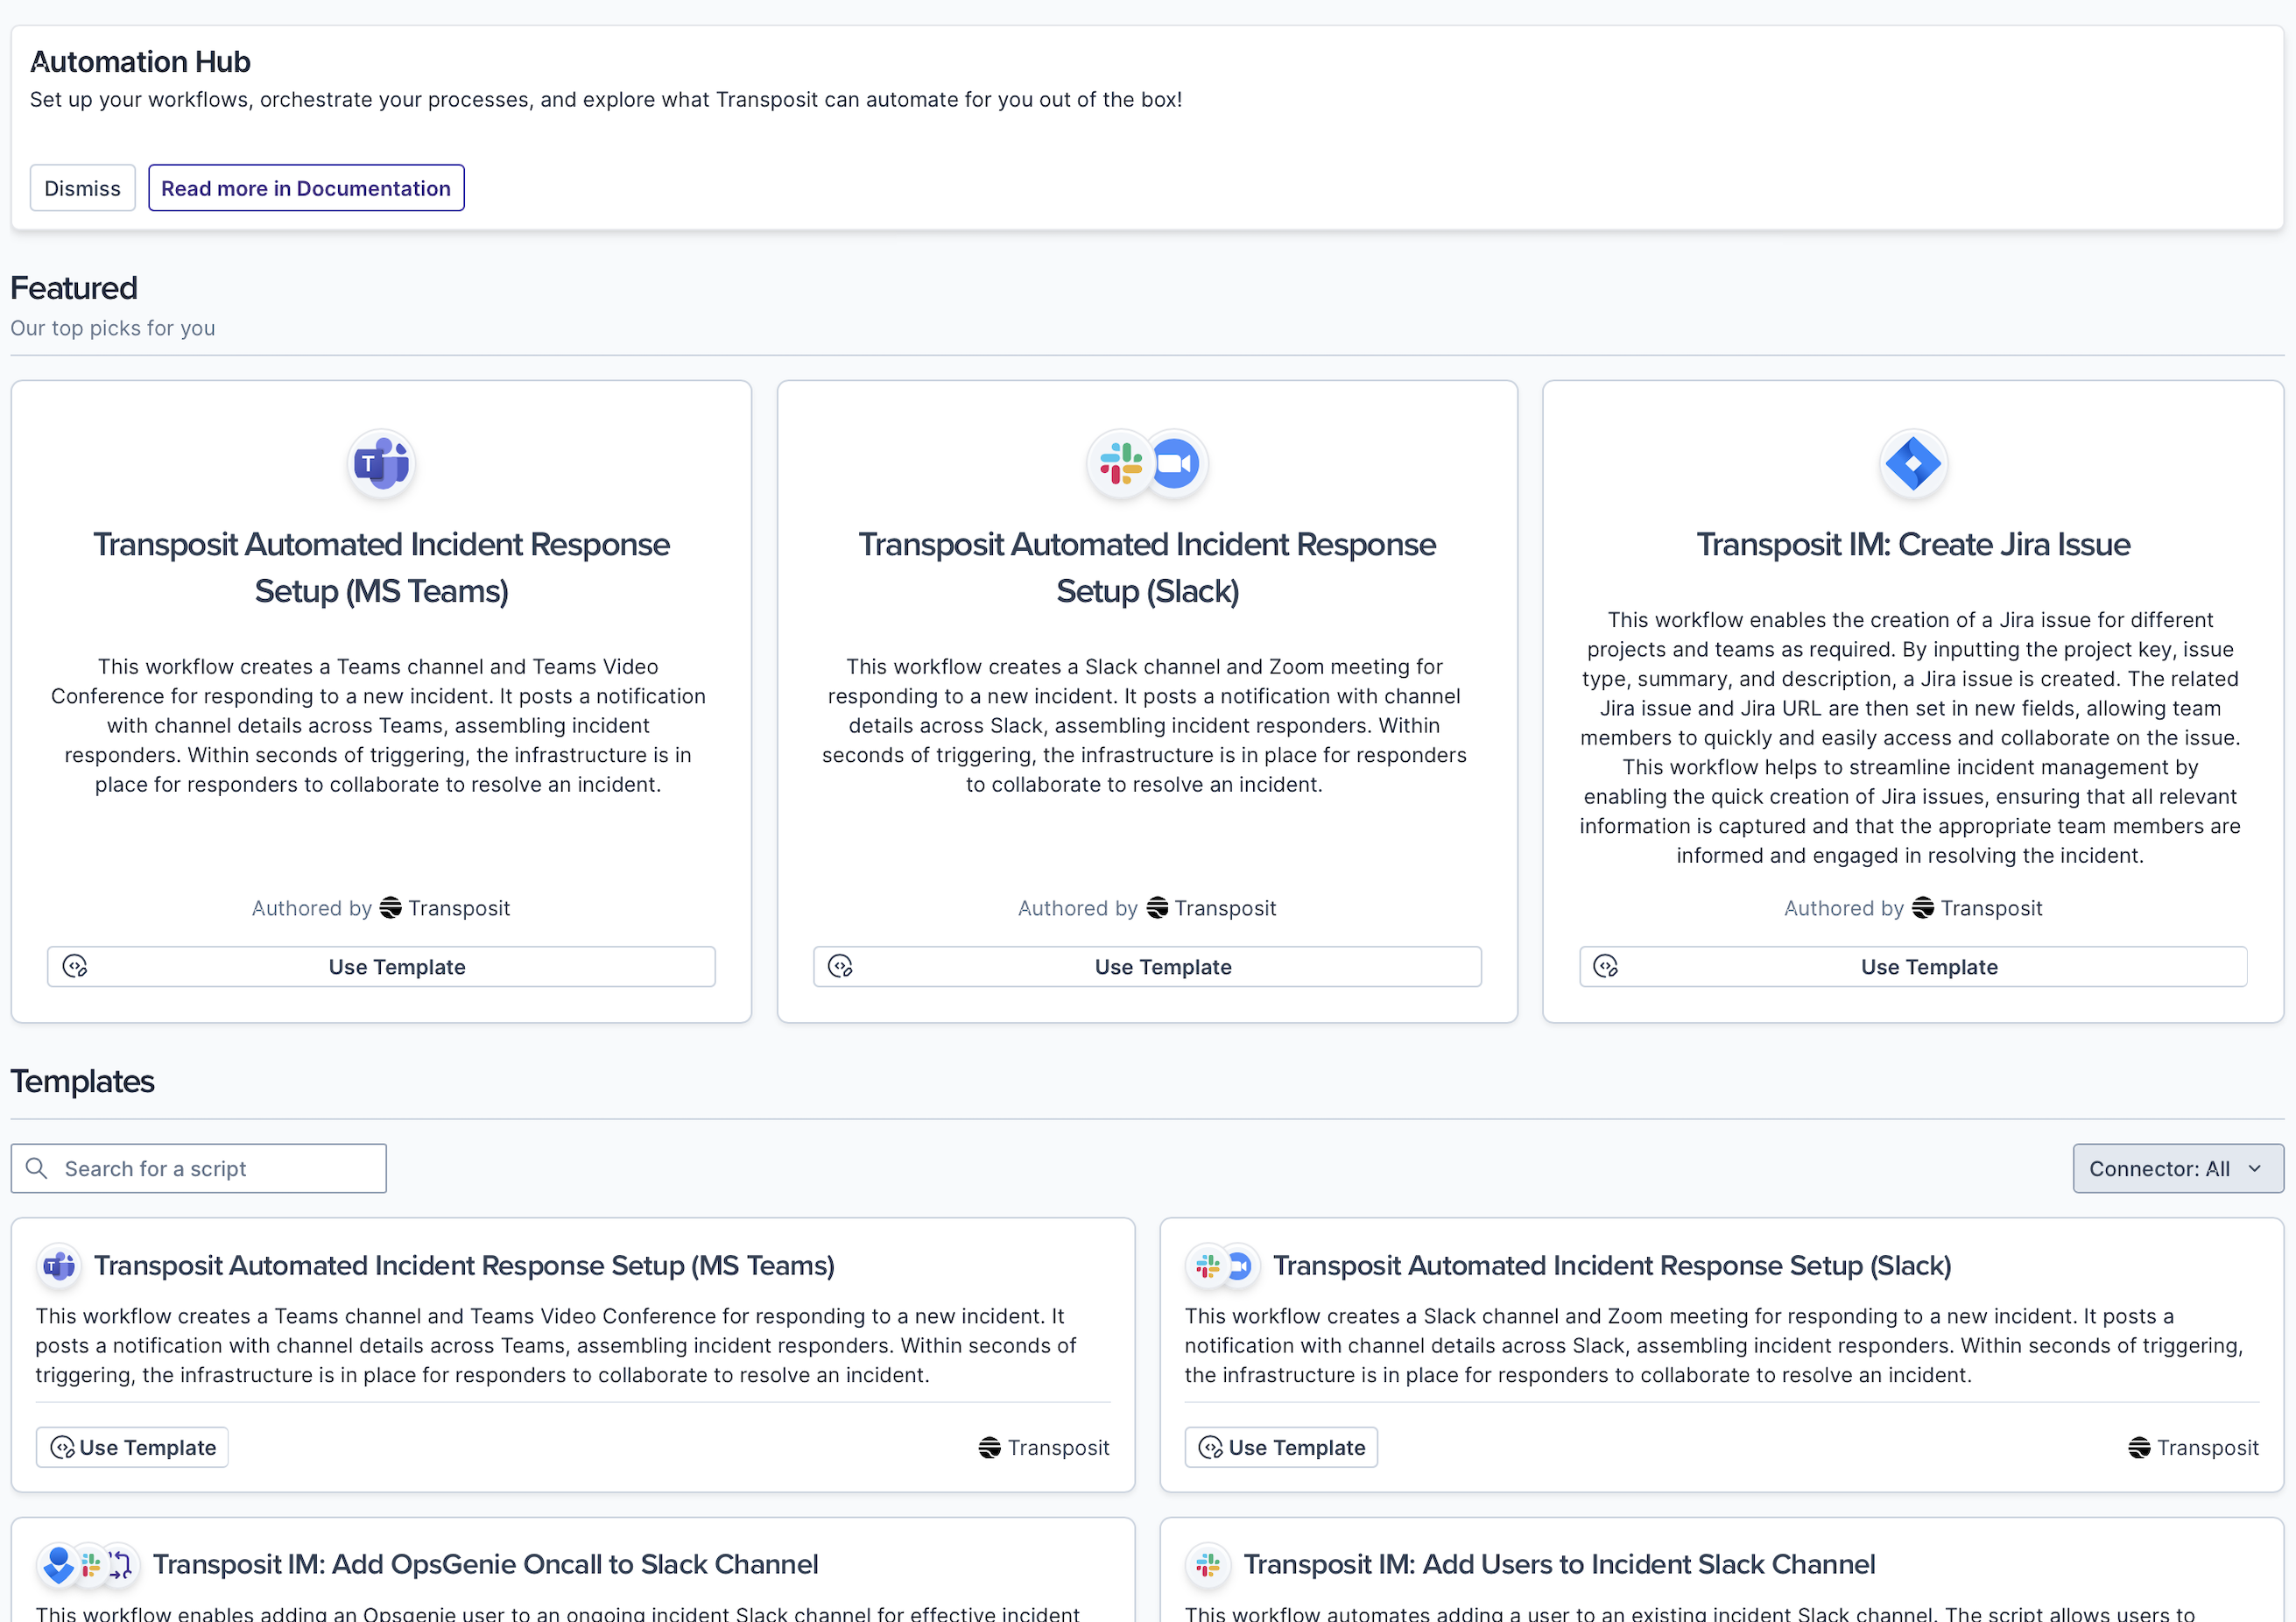2296x1622 pixels.
Task: Click the Zoom camera icon in featured card
Action: (1176, 464)
